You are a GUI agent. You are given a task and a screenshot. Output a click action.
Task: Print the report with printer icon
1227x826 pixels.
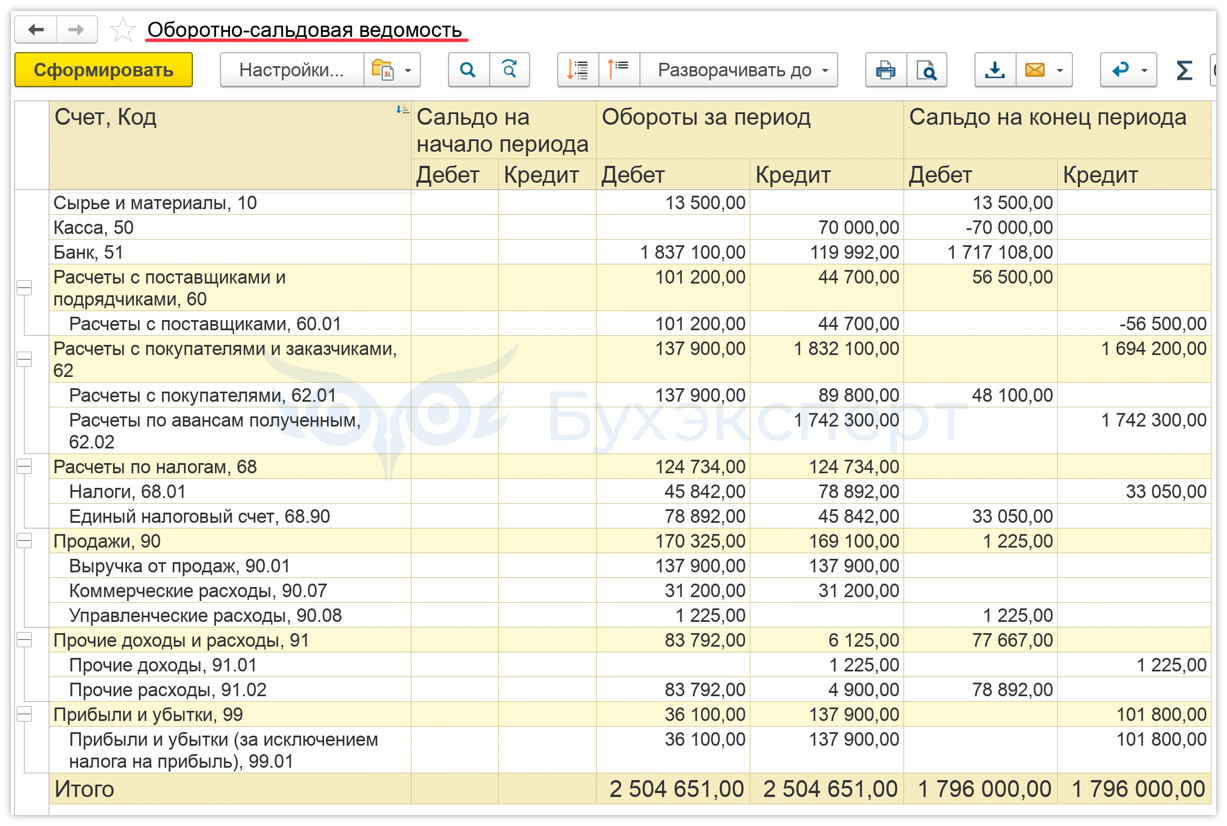coord(885,70)
